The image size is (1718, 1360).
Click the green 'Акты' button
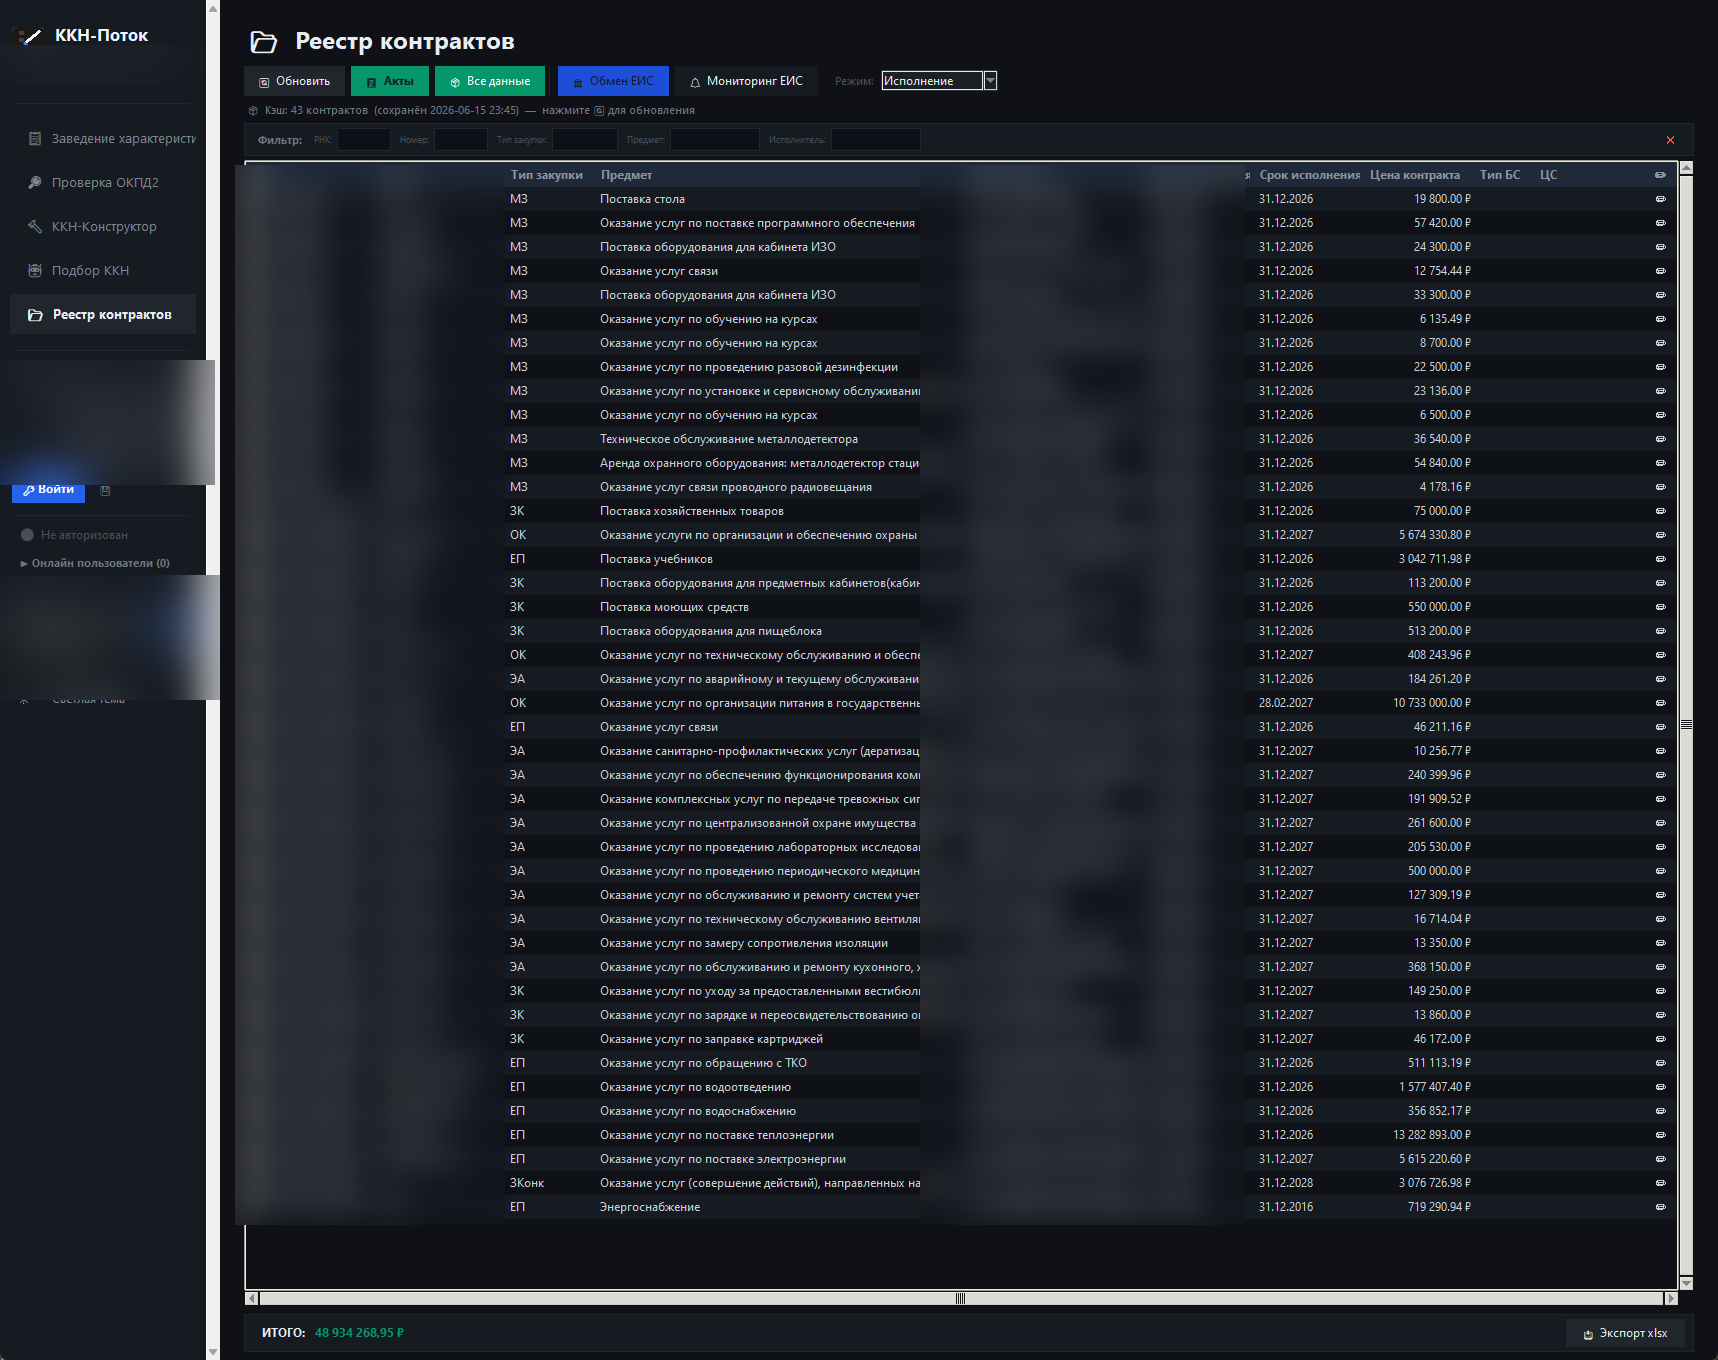[390, 81]
